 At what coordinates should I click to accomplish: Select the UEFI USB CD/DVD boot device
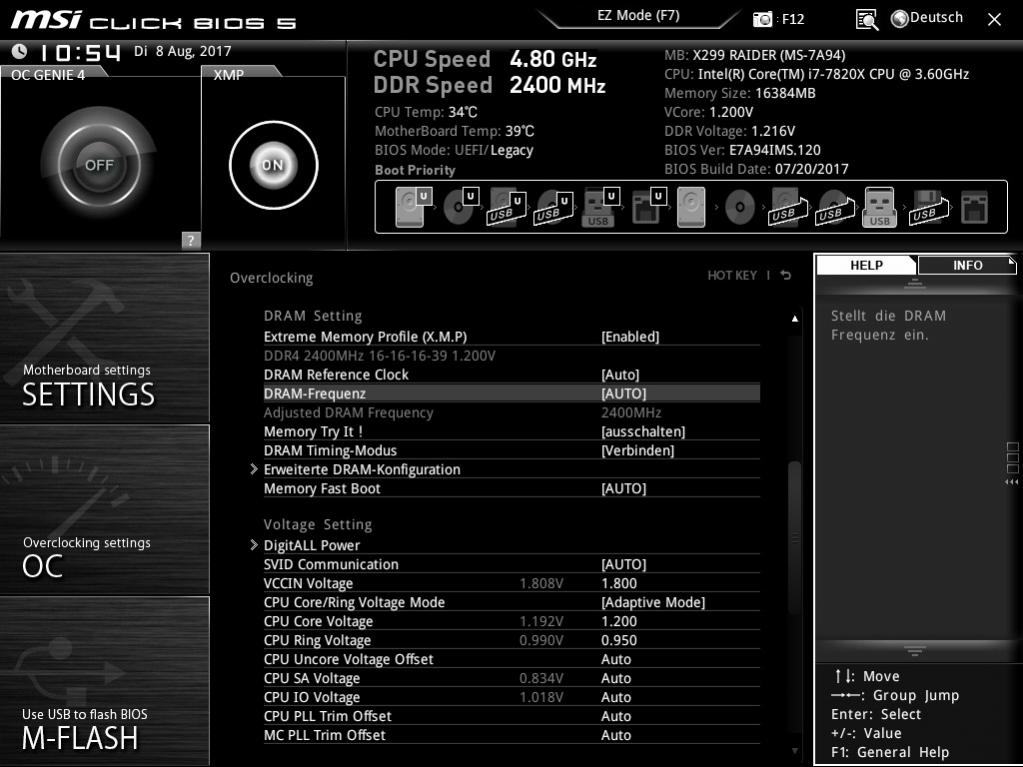pyautogui.click(x=554, y=208)
